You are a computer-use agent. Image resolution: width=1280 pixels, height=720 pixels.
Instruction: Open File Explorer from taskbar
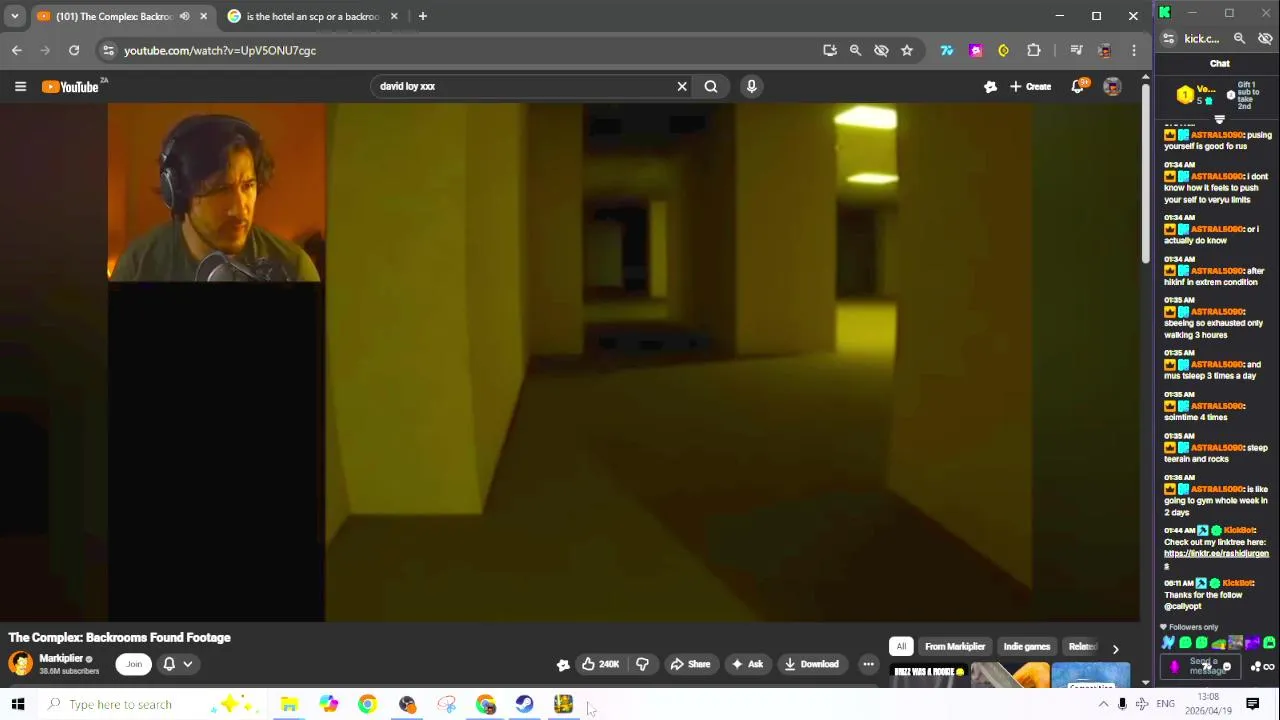pyautogui.click(x=289, y=704)
